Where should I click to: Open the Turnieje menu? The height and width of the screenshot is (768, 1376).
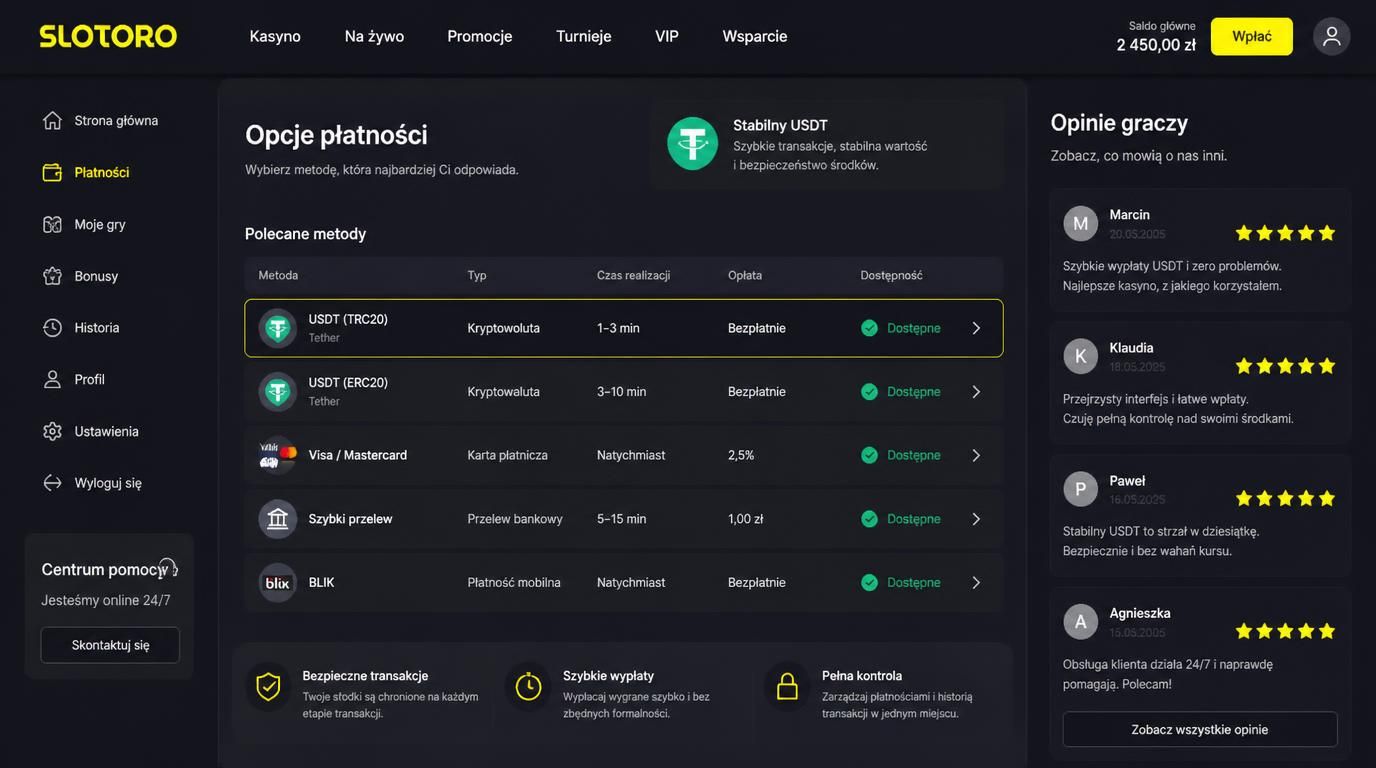(584, 36)
